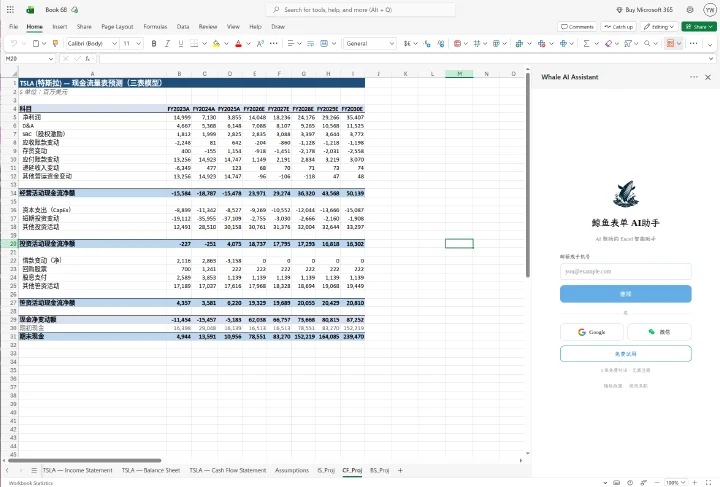The height and width of the screenshot is (487, 720).
Task: Switch to the Insert tab
Action: pyautogui.click(x=60, y=27)
